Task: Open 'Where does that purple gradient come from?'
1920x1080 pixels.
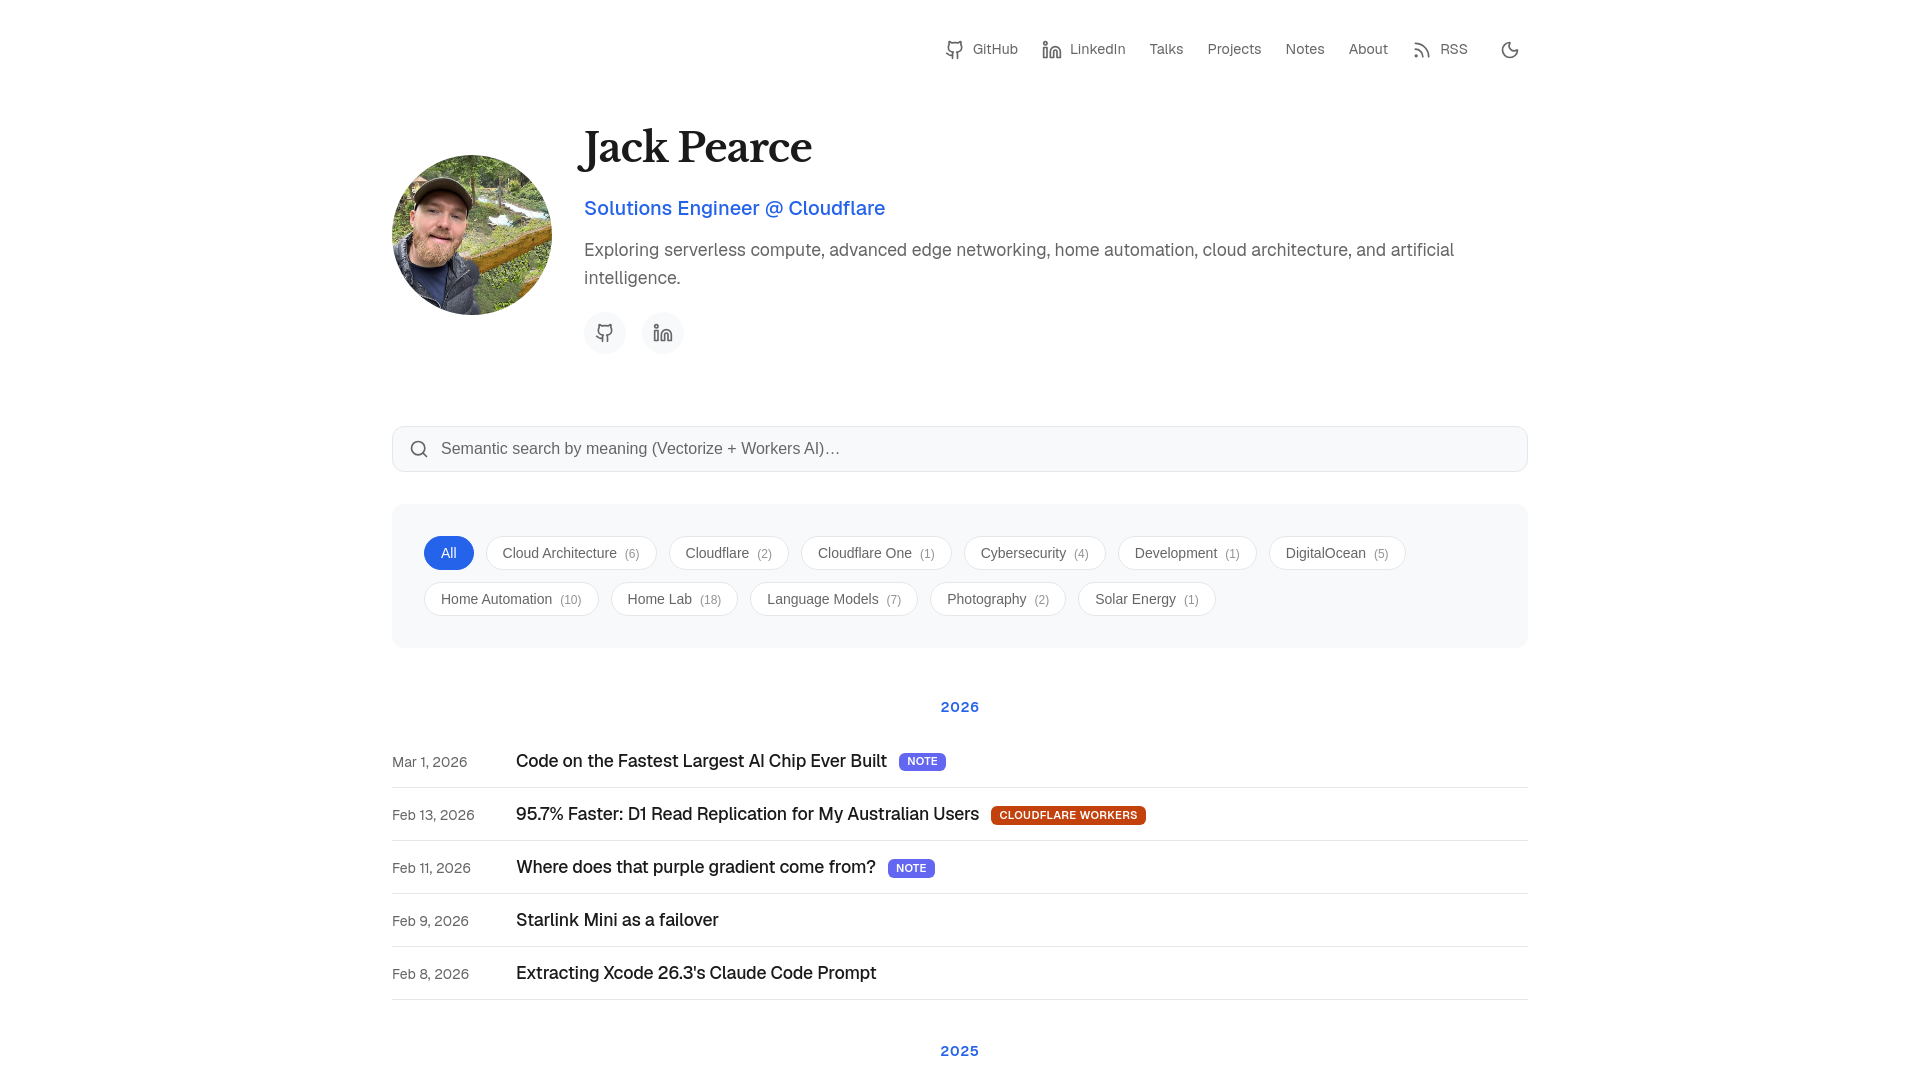Action: tap(696, 867)
